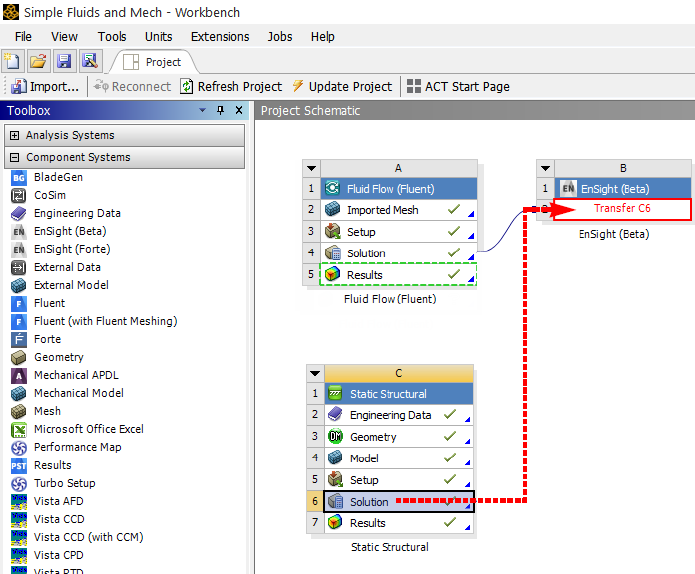This screenshot has height=574, width=695.
Task: Click Update Project button
Action: pyautogui.click(x=342, y=86)
